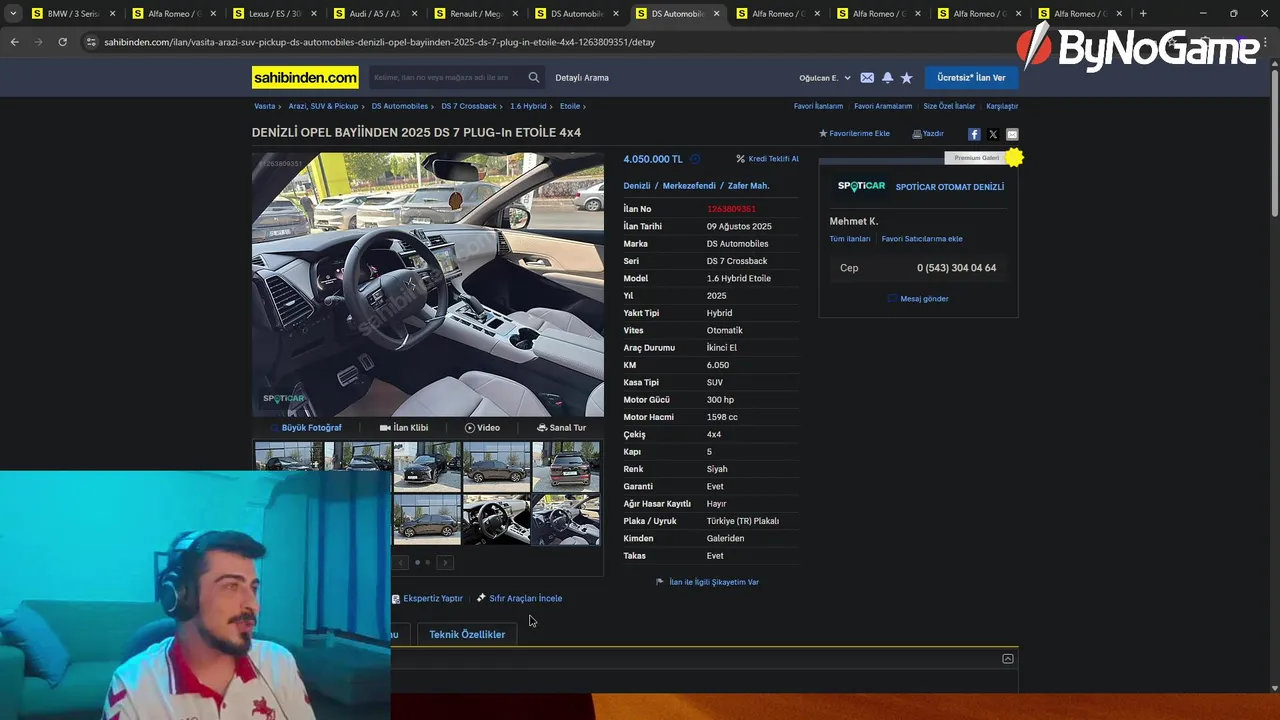Click the Spoticar dealer logo
This screenshot has height=720, width=1280.
(861, 186)
